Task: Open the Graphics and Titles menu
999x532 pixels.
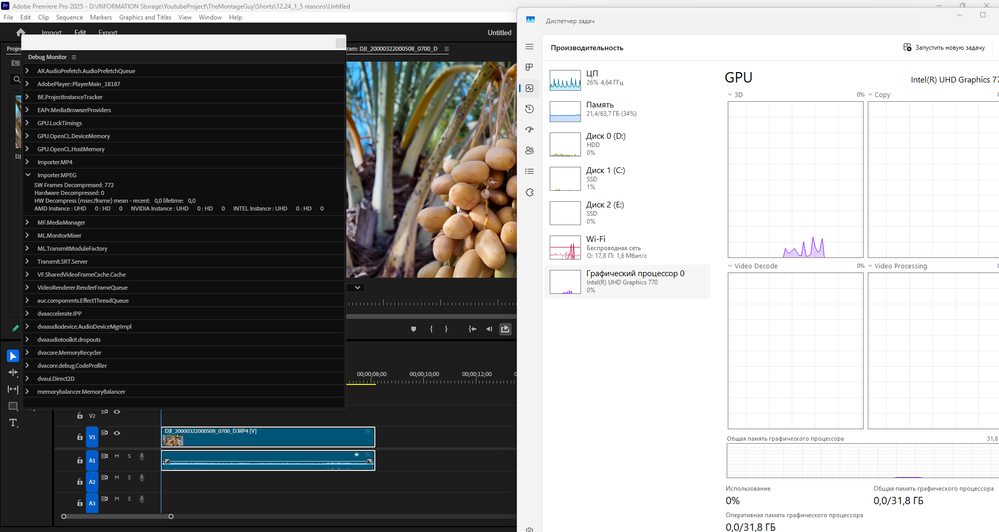Action: [x=145, y=17]
